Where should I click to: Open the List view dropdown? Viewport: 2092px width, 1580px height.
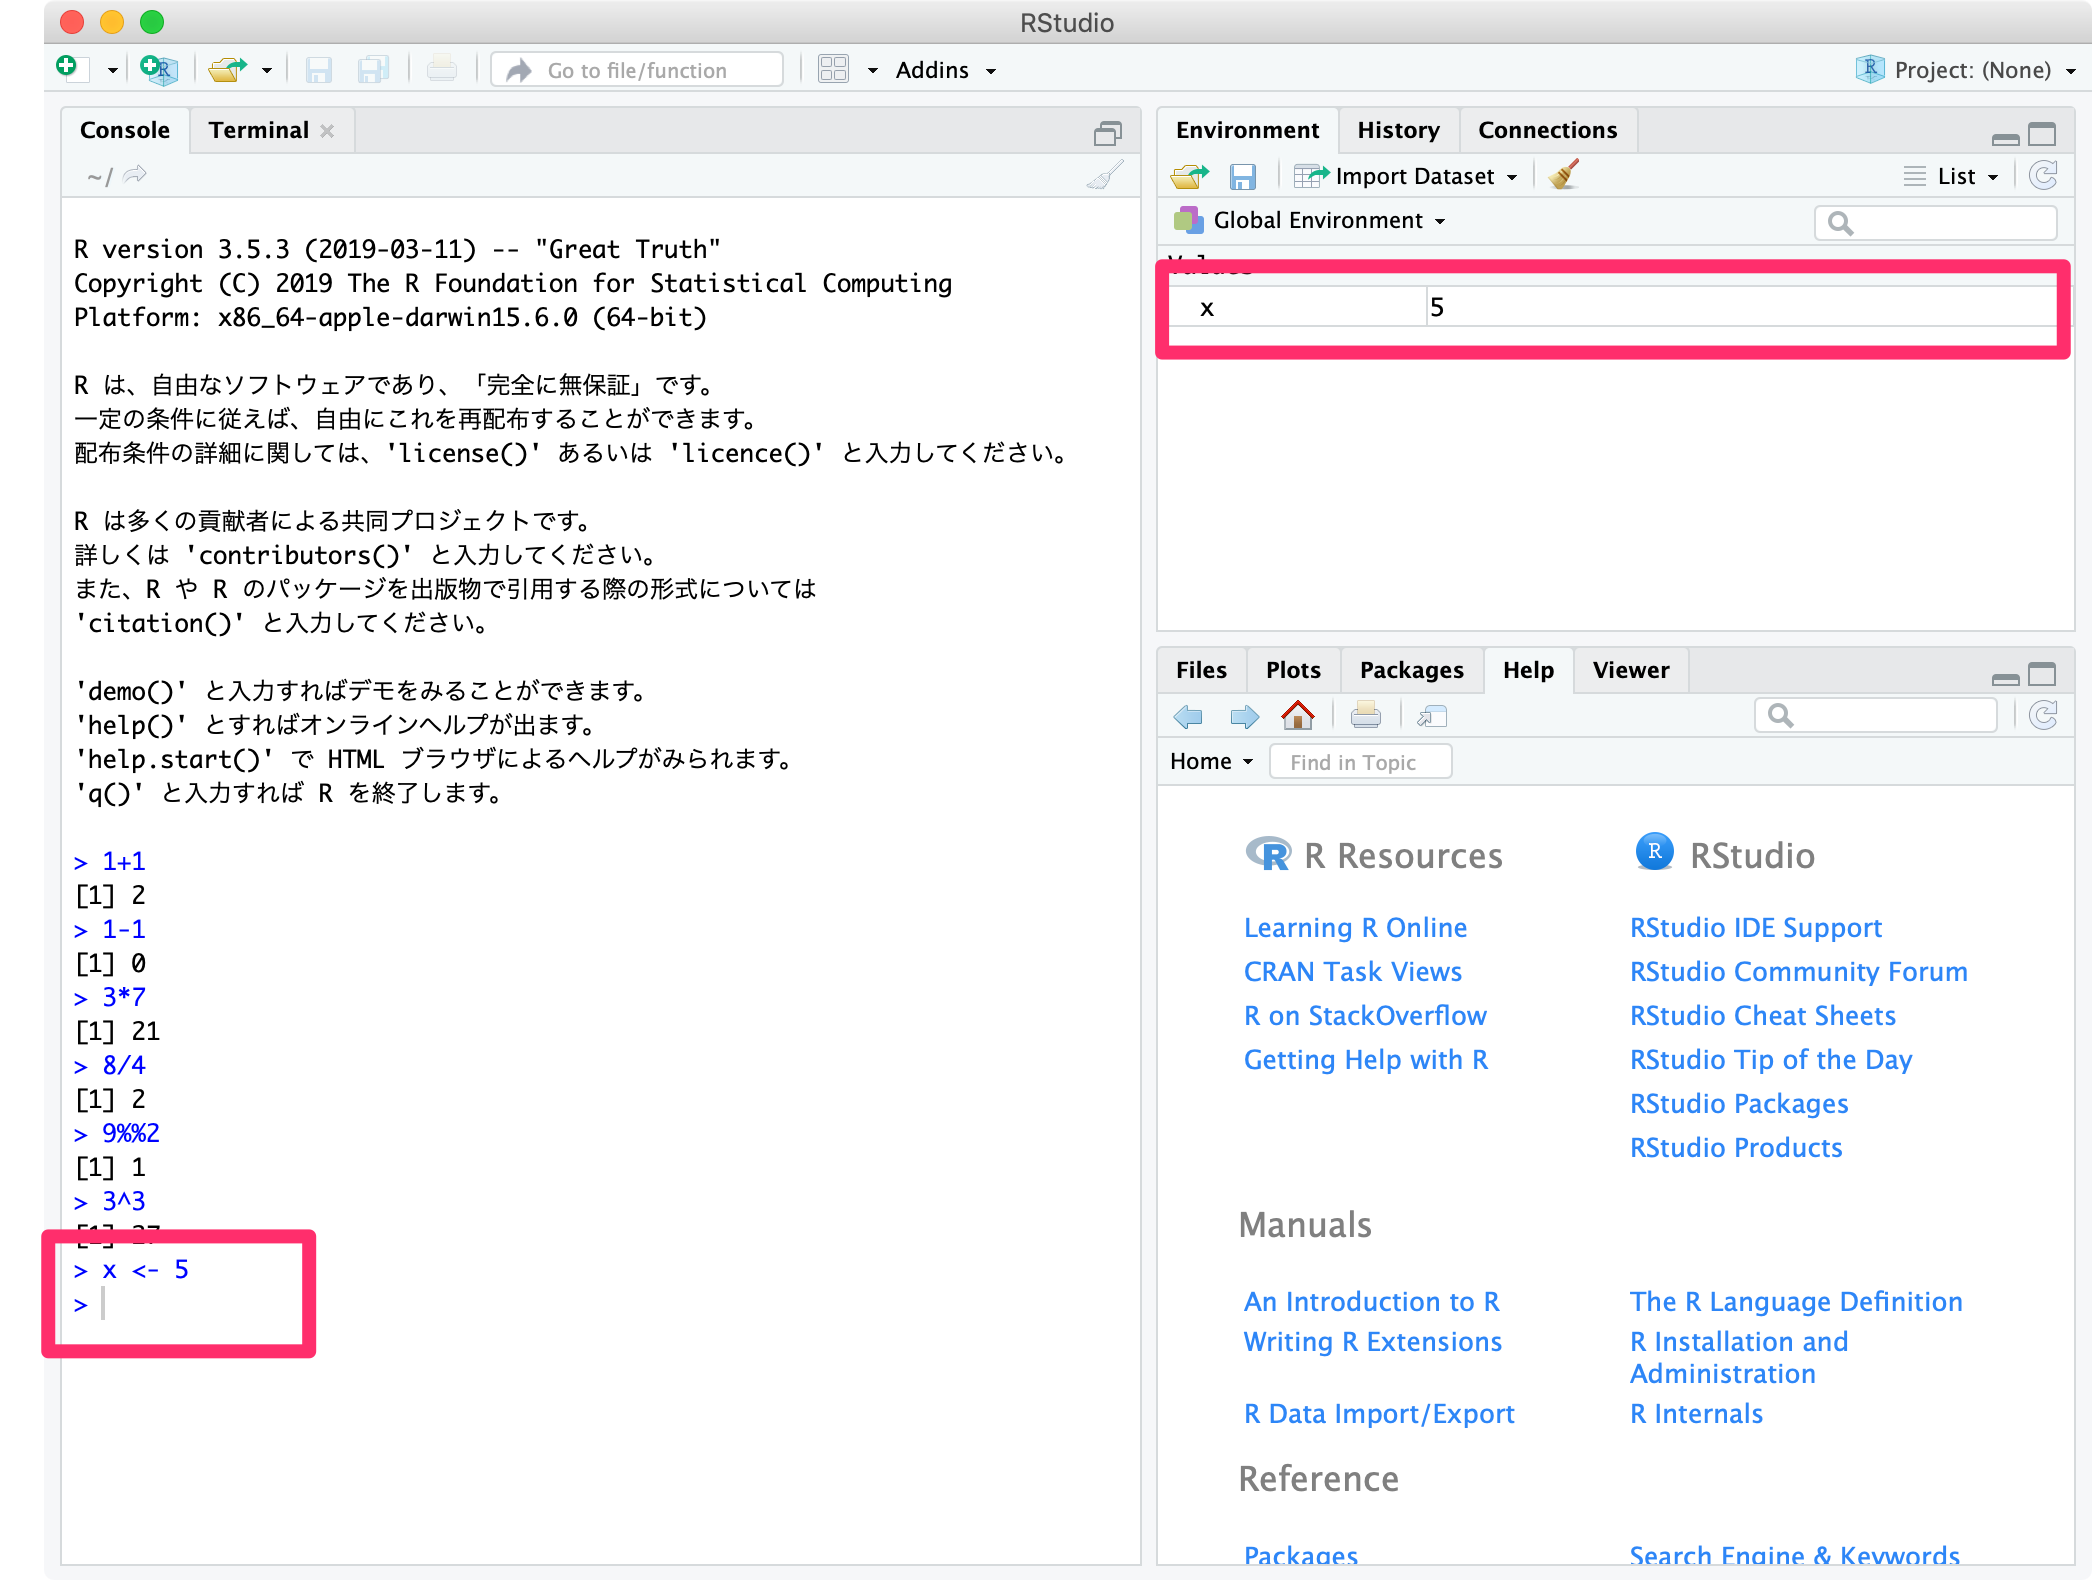click(1951, 176)
